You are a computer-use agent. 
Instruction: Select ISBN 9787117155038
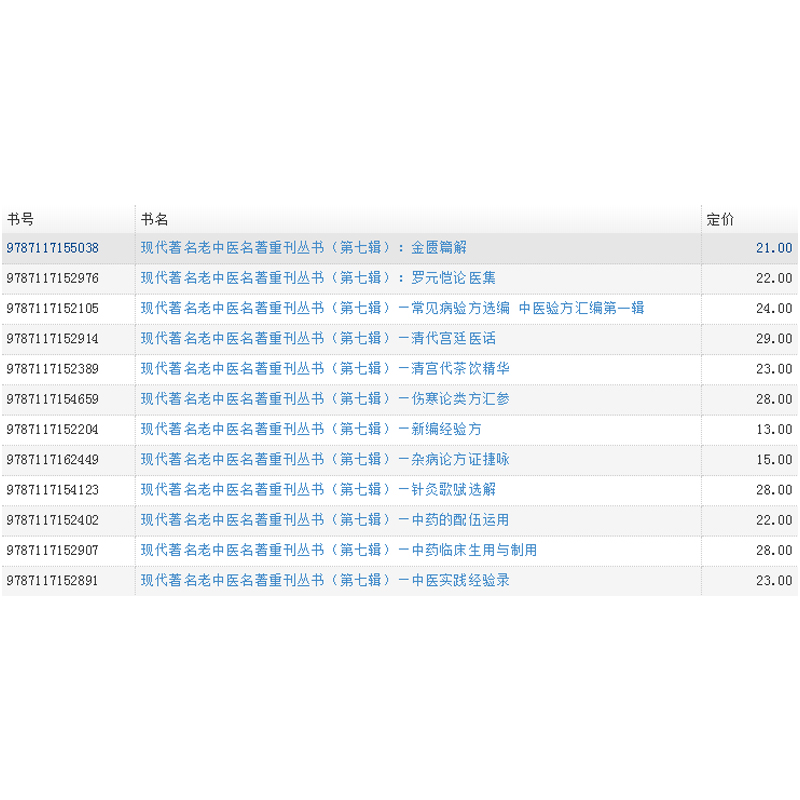(x=53, y=248)
